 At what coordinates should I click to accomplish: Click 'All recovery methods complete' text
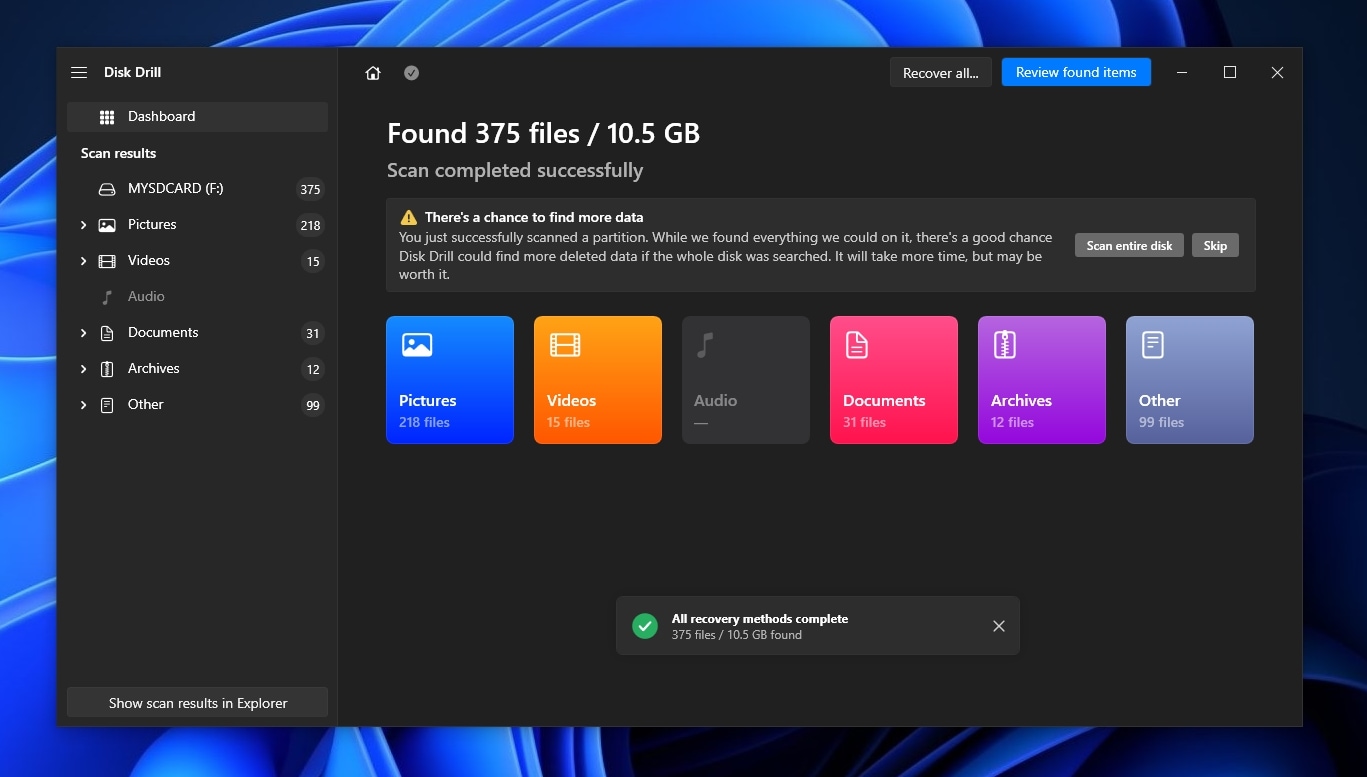coord(760,619)
